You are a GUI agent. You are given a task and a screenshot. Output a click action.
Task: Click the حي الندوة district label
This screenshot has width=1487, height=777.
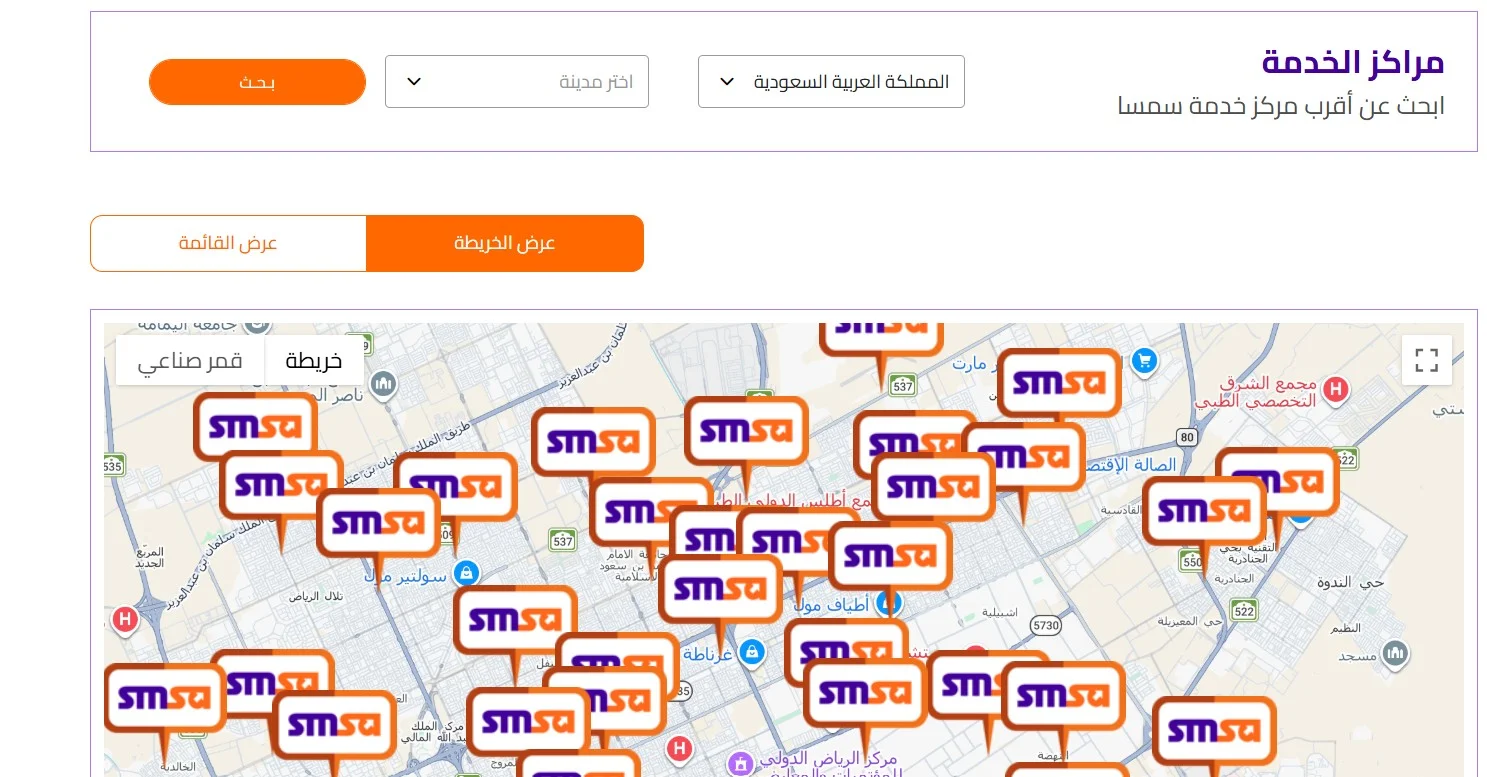tap(1349, 582)
